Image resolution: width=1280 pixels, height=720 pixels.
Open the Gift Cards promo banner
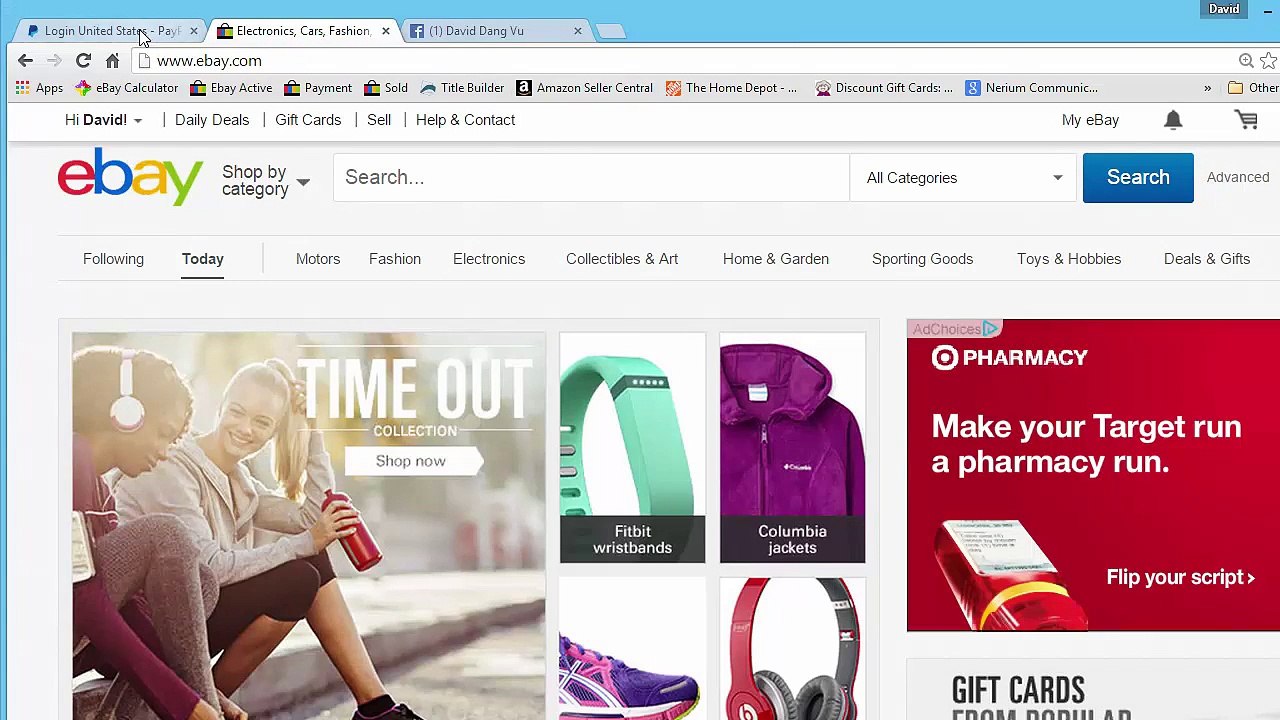[x=1093, y=690]
